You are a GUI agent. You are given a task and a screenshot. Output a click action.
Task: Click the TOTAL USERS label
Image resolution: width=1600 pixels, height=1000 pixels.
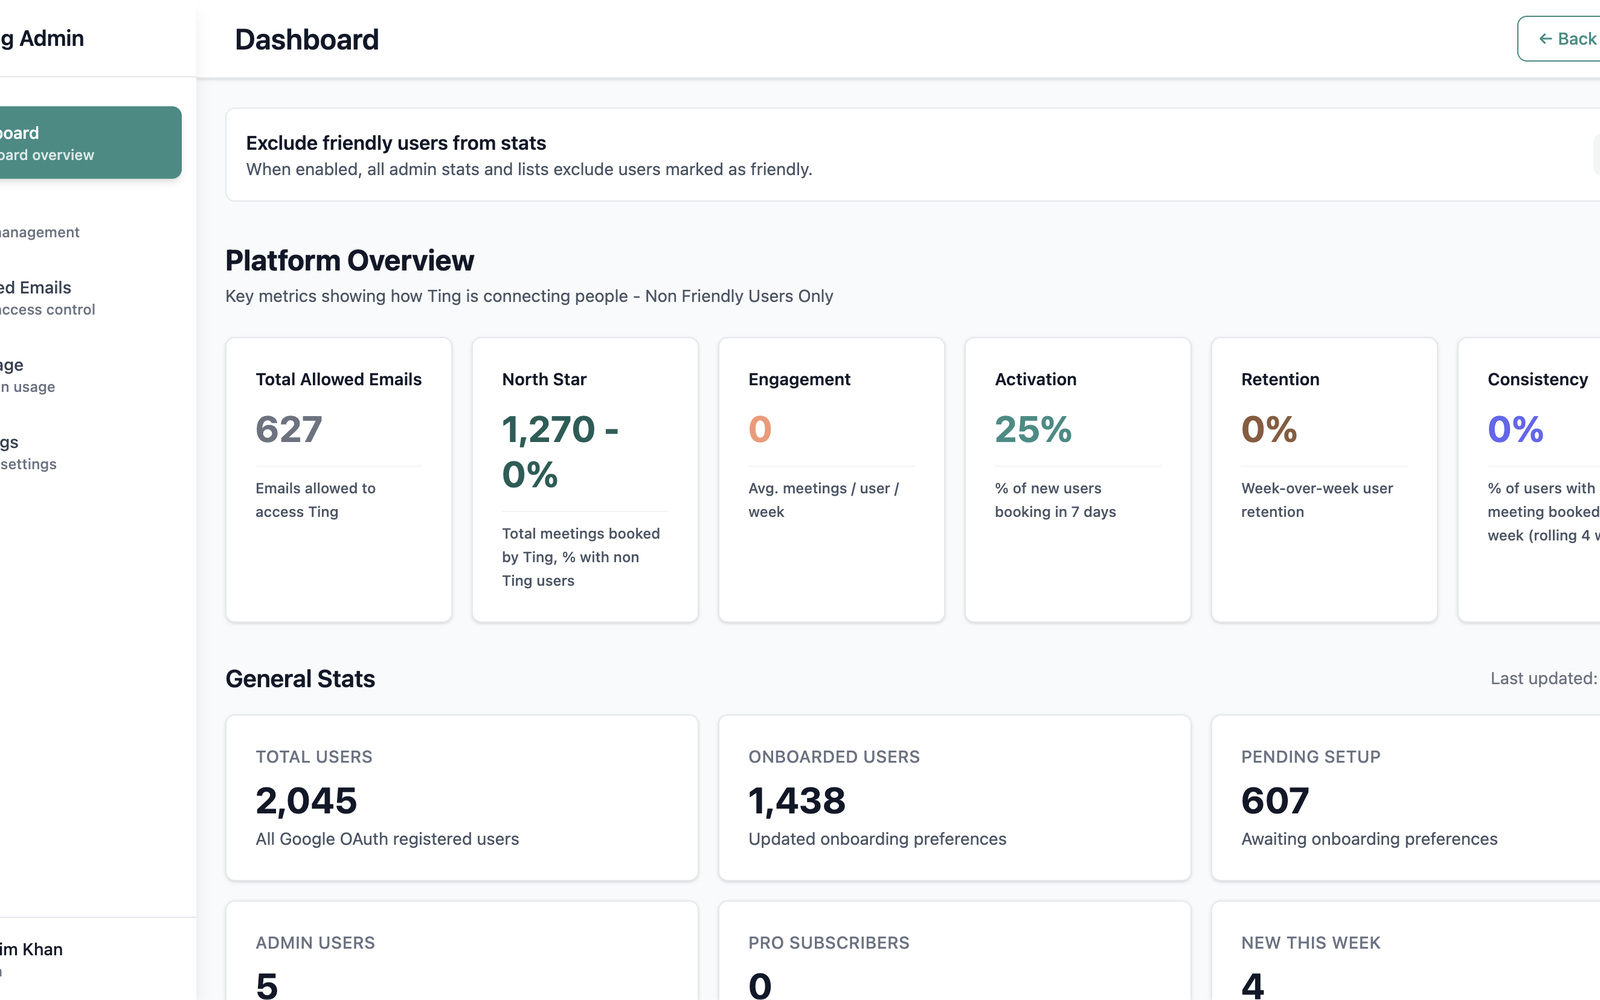[314, 757]
